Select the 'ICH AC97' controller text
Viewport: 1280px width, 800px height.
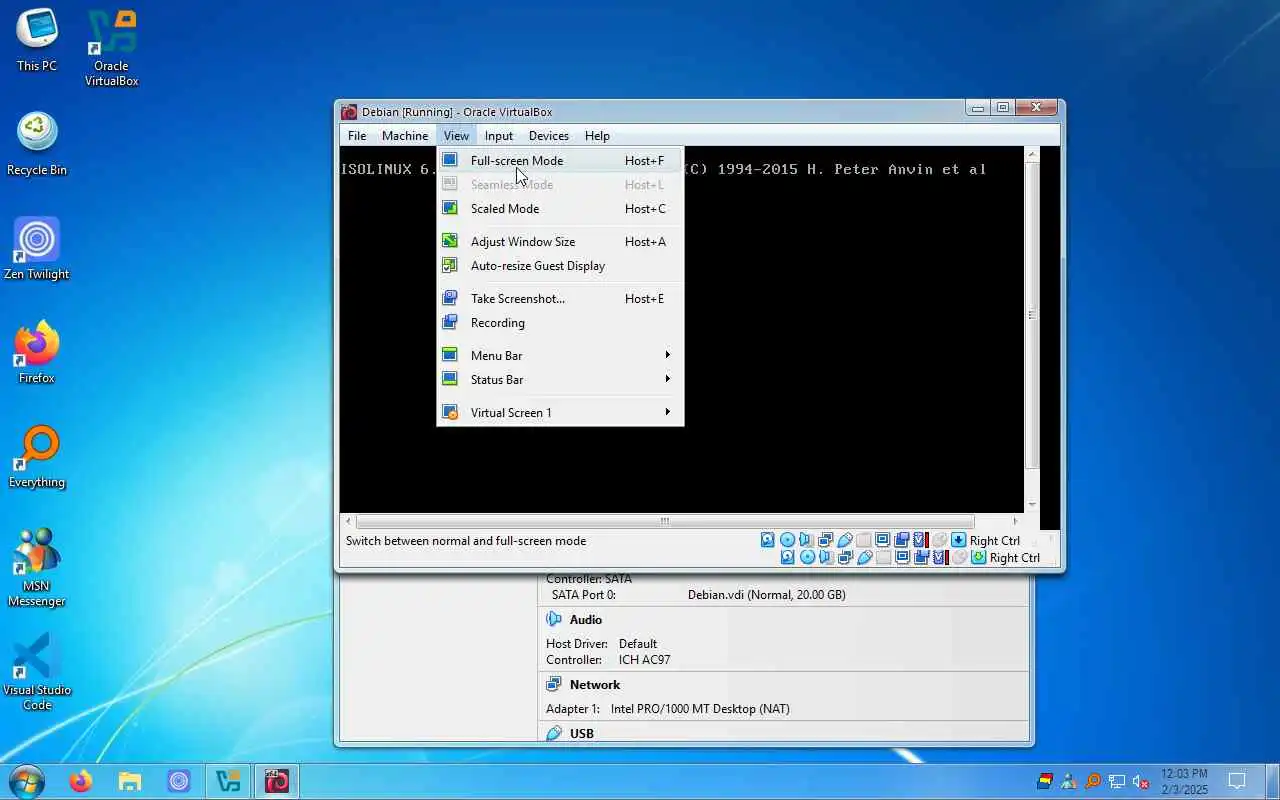644,660
